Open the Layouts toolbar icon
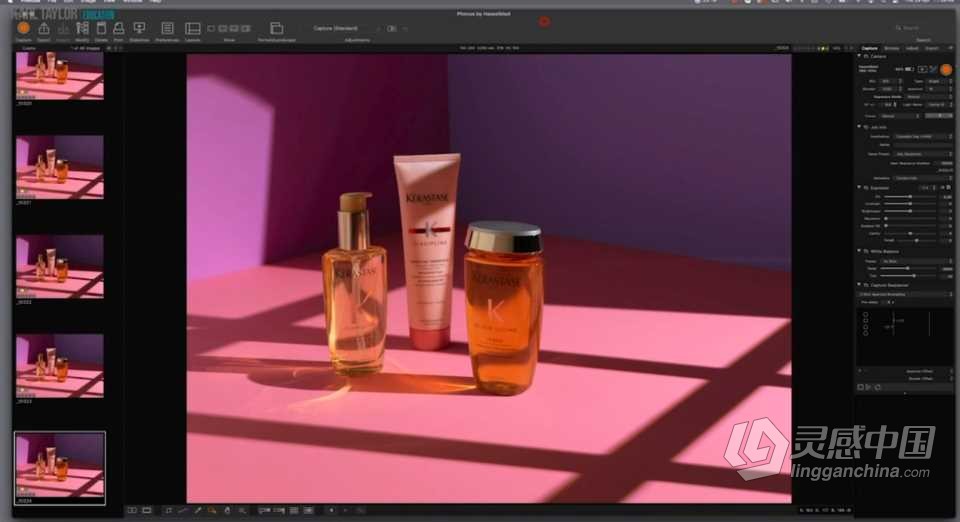 [193, 28]
